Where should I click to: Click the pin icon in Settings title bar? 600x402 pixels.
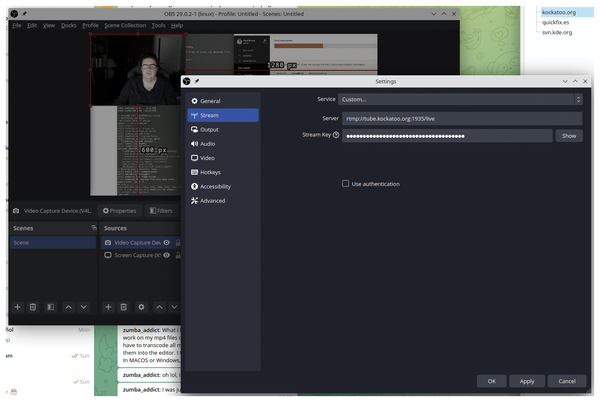point(198,81)
